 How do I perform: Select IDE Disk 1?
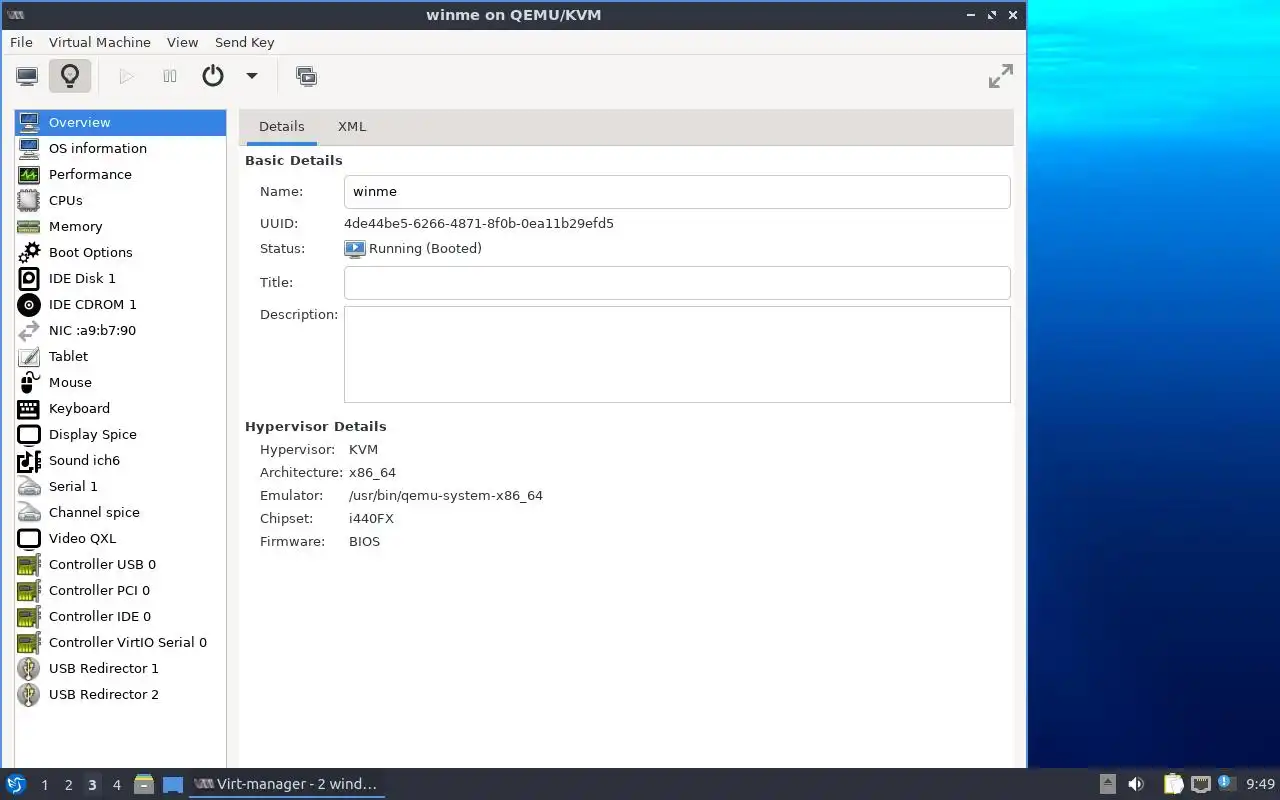pyautogui.click(x=120, y=278)
